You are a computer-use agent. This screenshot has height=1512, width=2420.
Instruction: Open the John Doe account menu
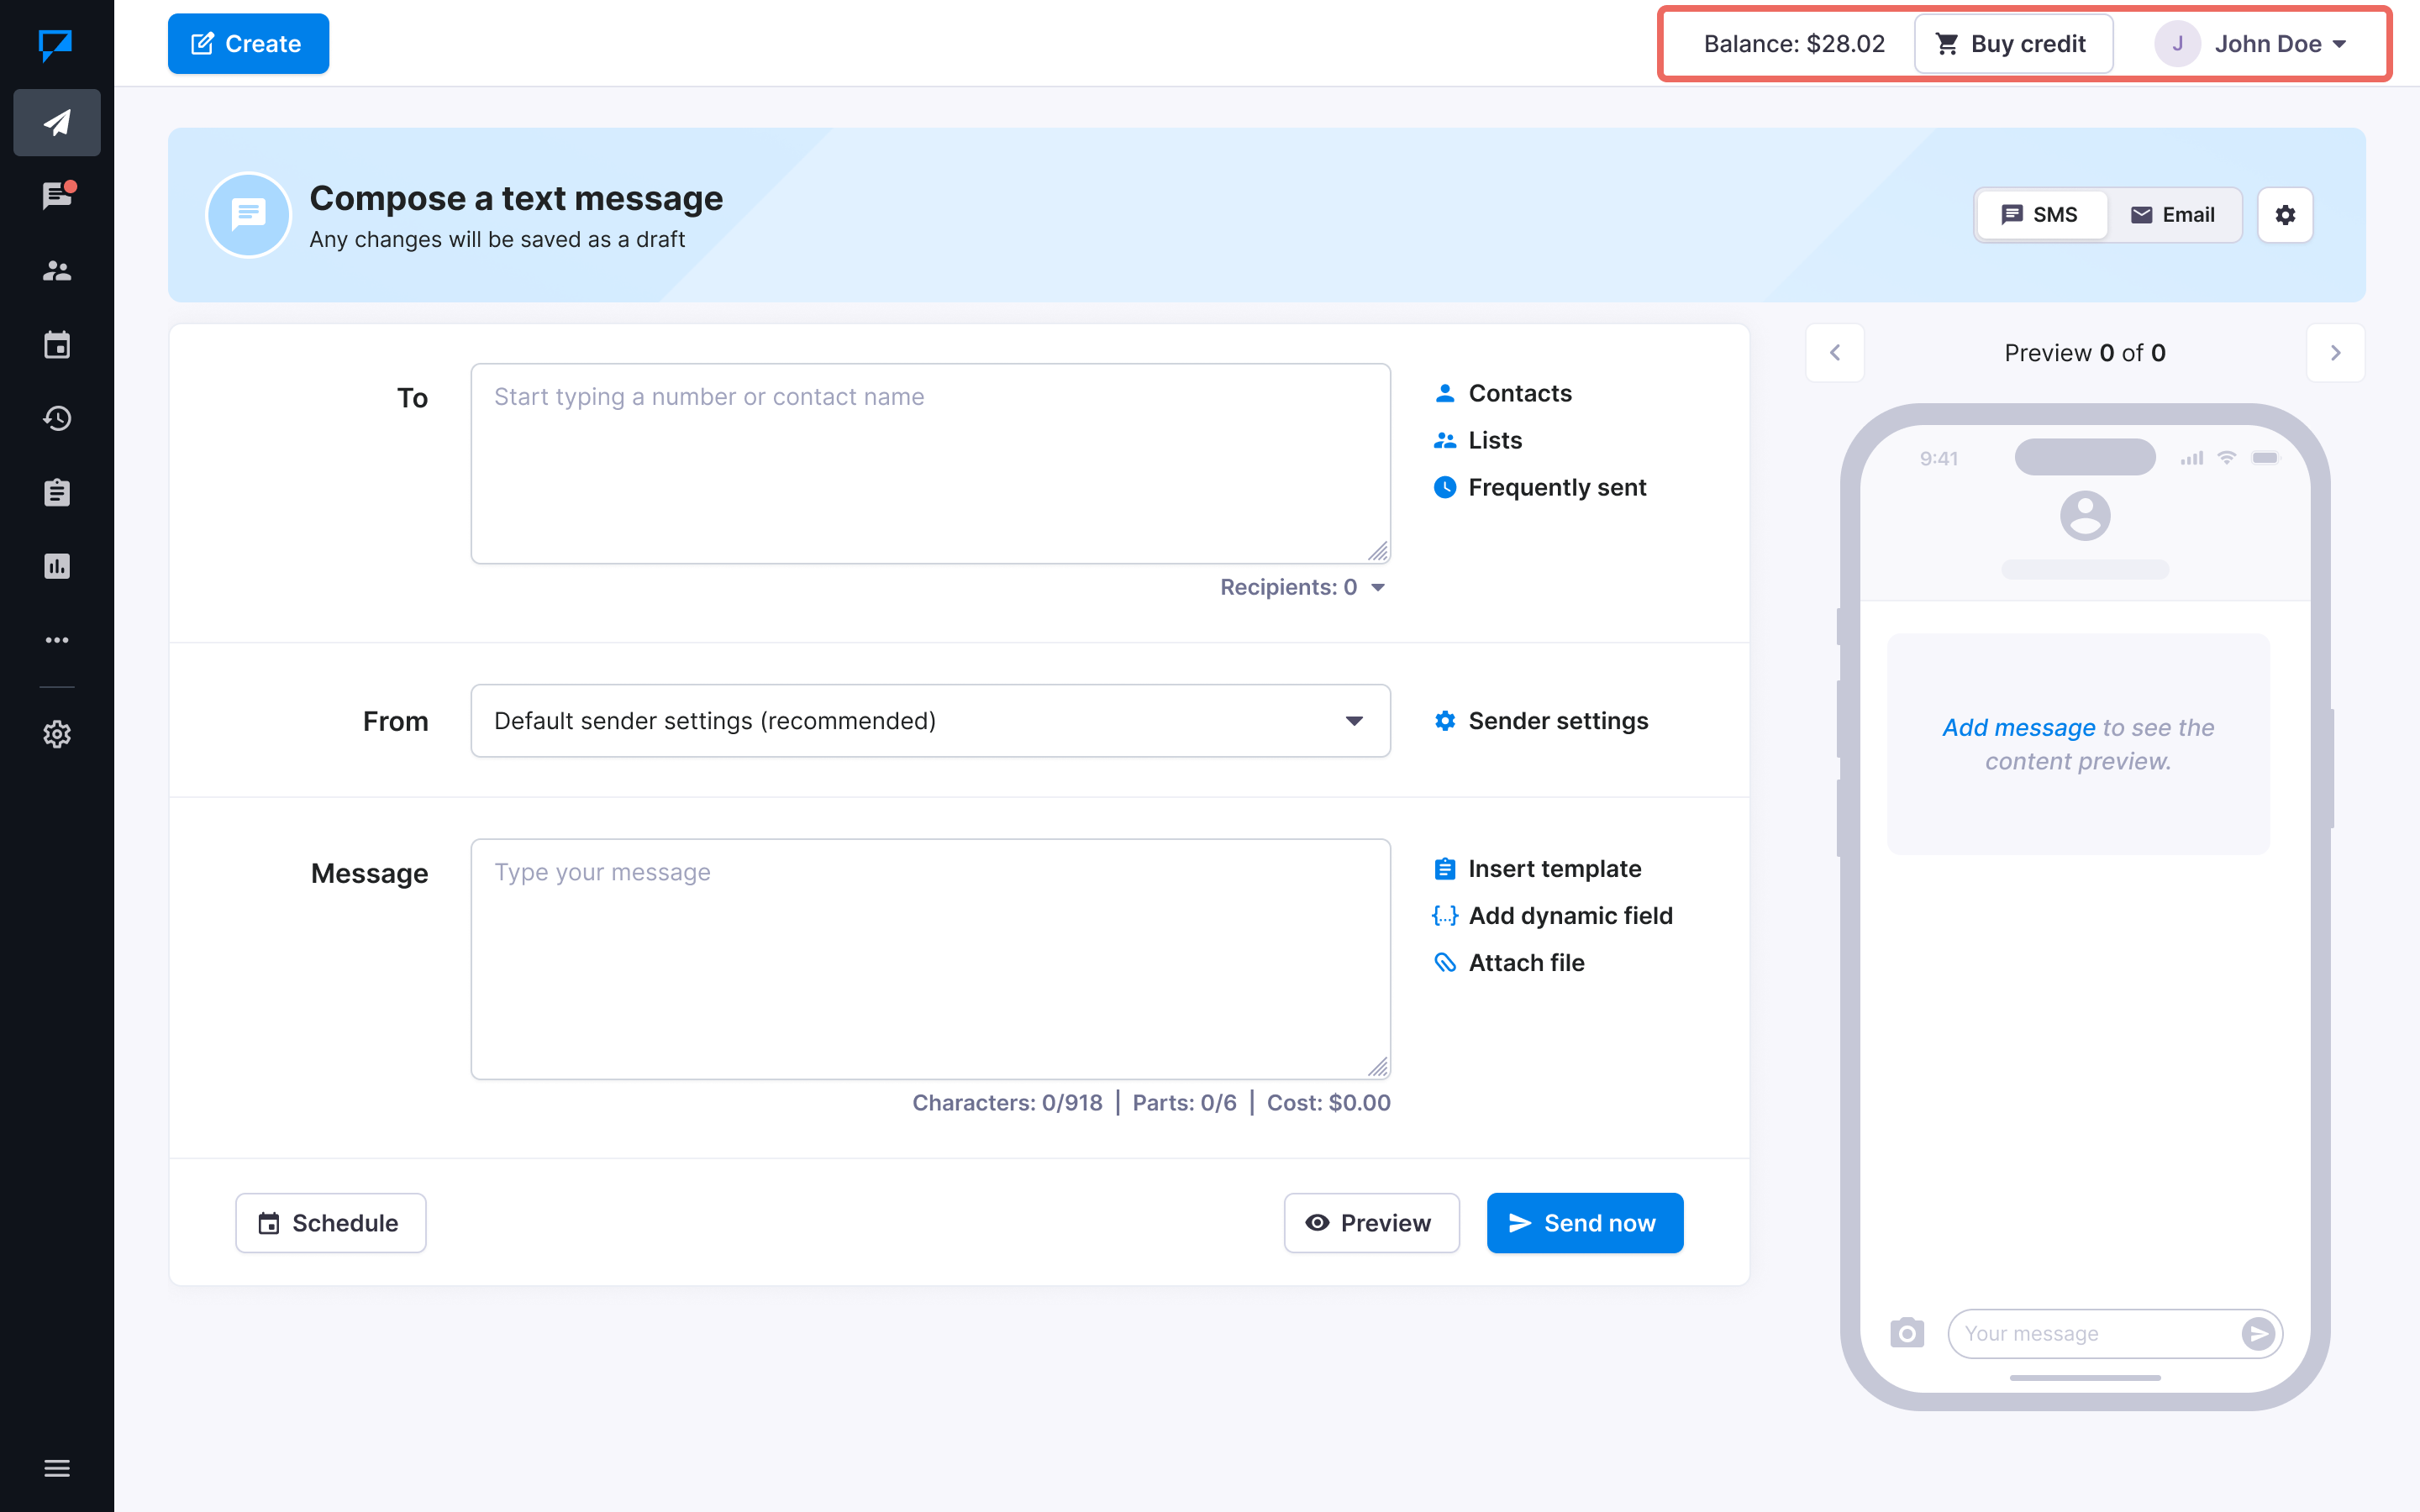coord(2250,44)
